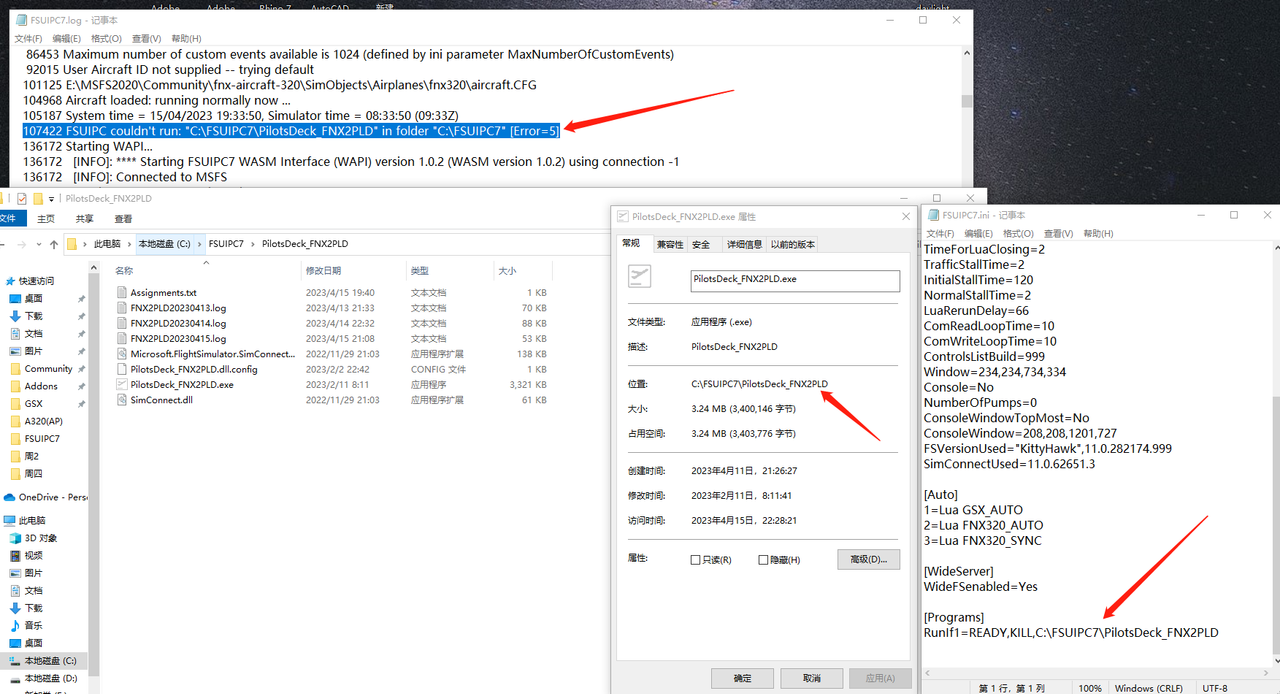The width and height of the screenshot is (1280, 694).
Task: Sort files by 大小 column
Action: (x=507, y=271)
